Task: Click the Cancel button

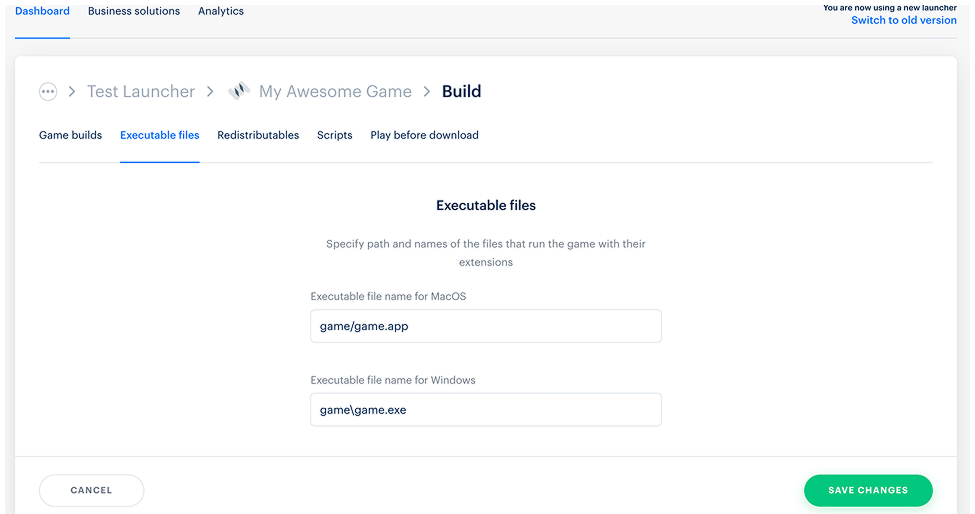Action: 91,490
